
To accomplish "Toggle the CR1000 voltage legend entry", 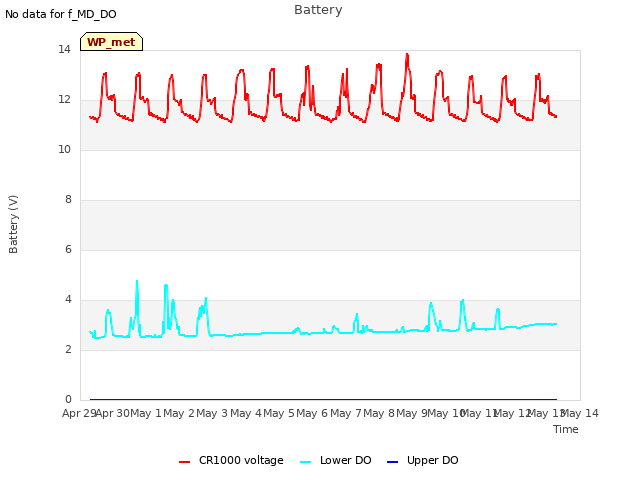I will (231, 460).
